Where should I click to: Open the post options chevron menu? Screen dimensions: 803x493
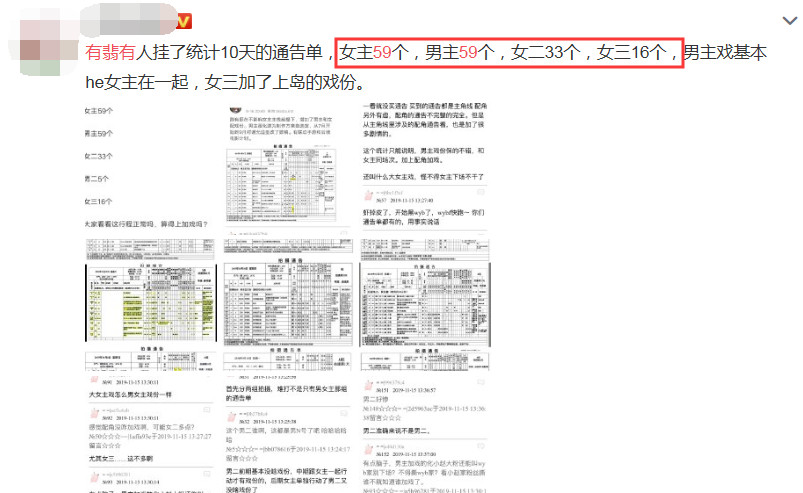point(790,21)
